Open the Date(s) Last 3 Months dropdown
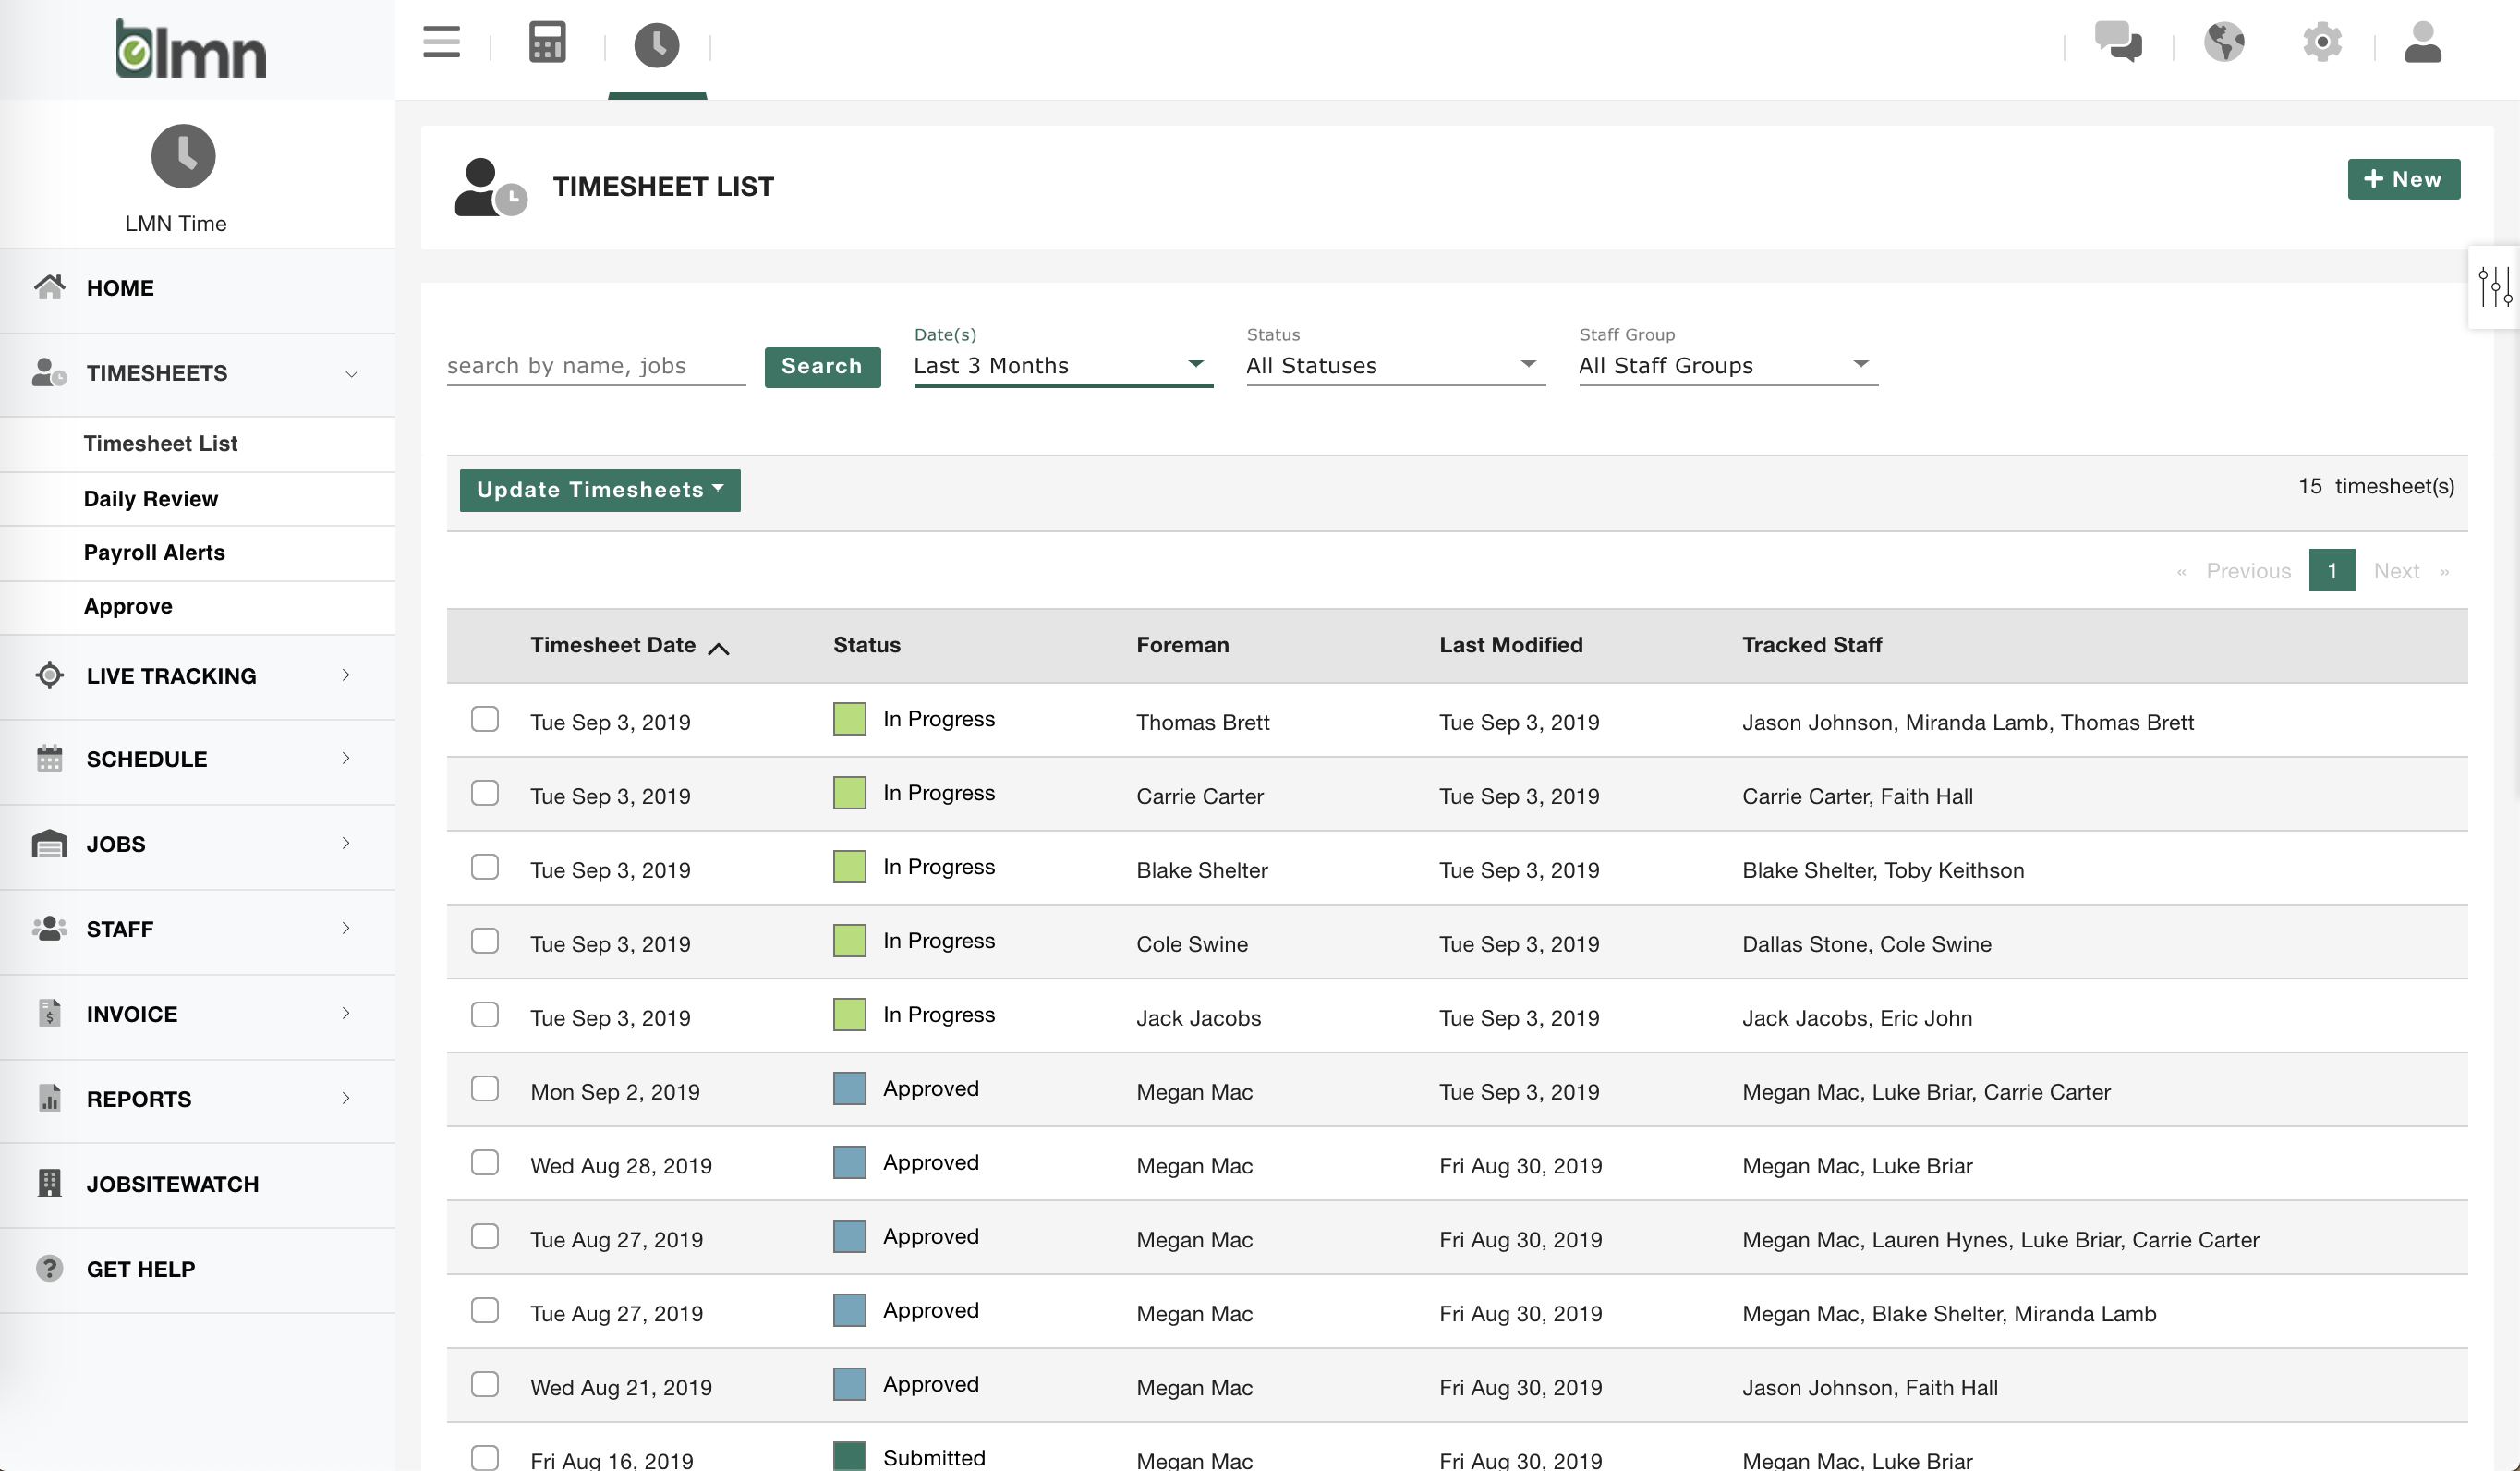2520x1471 pixels. [1062, 366]
